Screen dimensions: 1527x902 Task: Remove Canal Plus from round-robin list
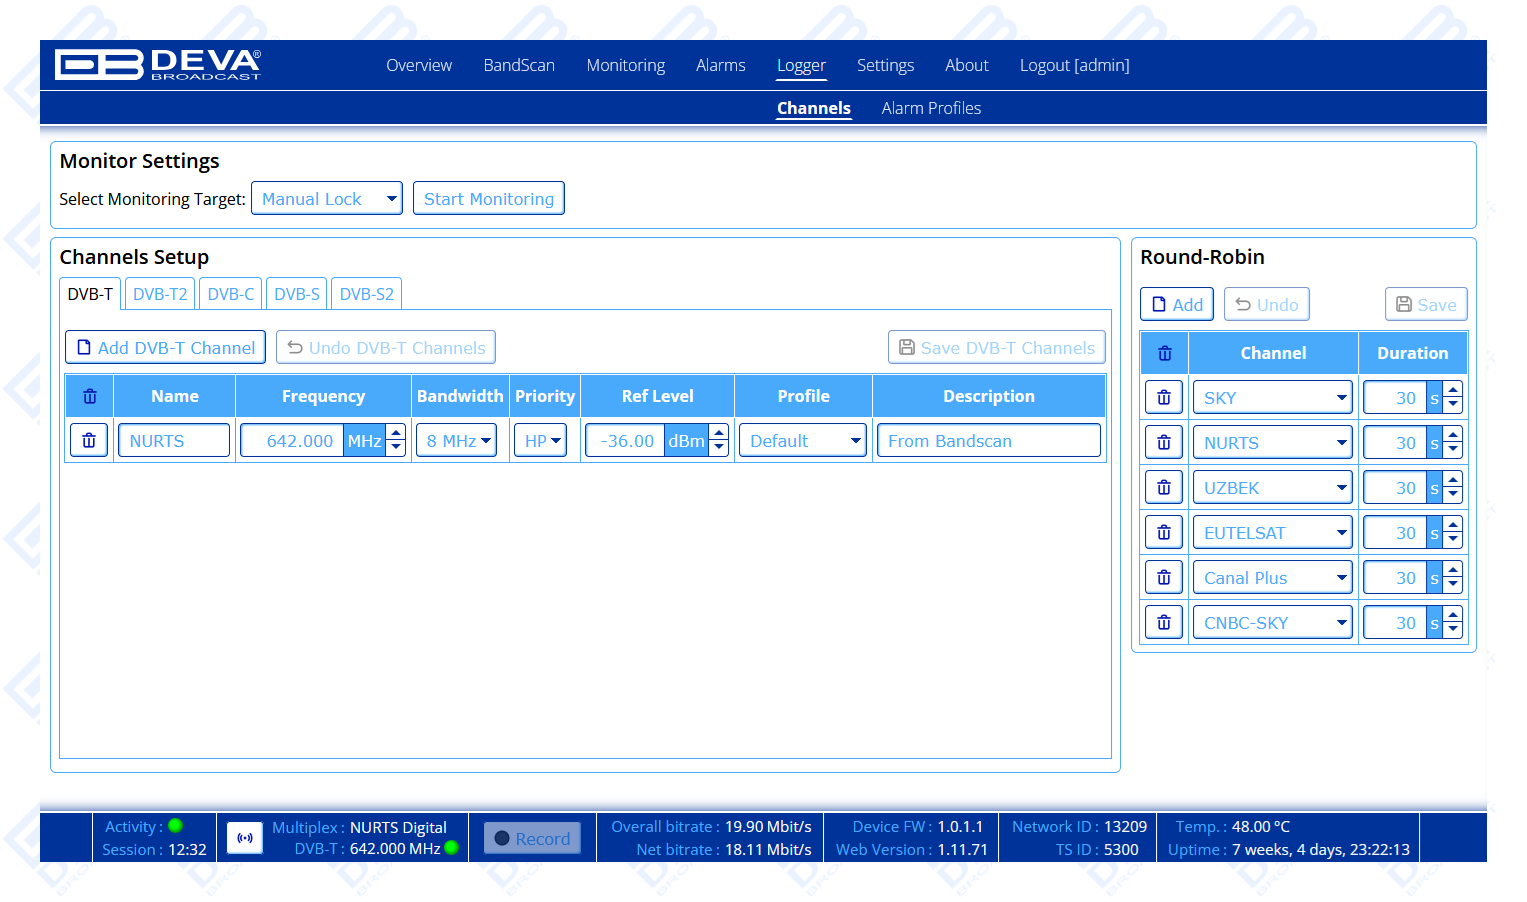coord(1164,577)
